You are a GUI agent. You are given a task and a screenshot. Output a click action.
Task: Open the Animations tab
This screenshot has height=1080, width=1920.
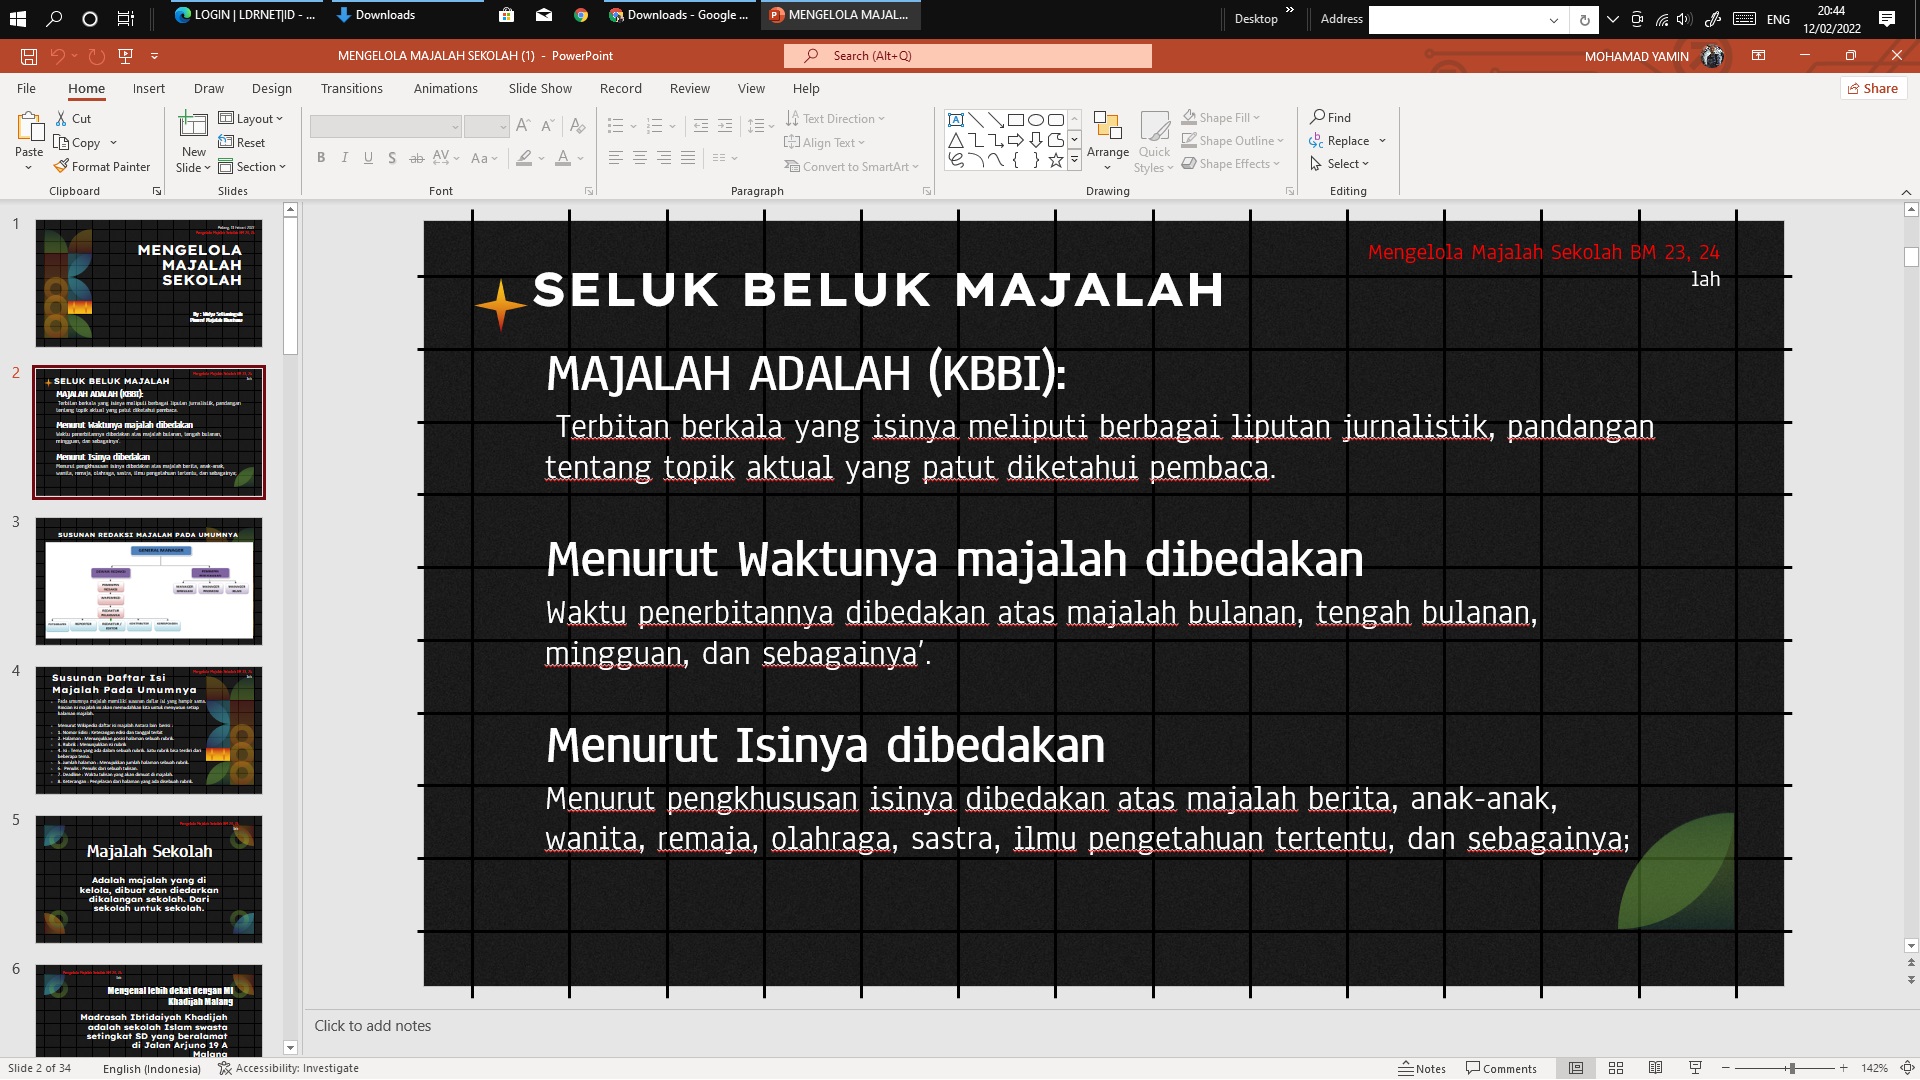446,88
